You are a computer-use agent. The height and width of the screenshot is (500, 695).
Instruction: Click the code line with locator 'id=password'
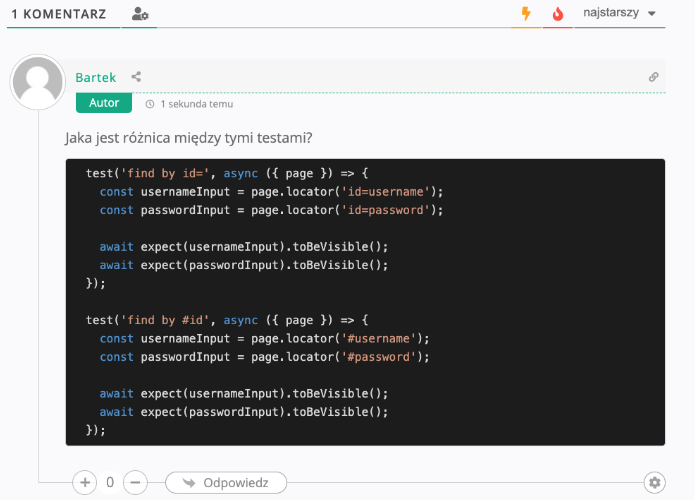(x=271, y=210)
